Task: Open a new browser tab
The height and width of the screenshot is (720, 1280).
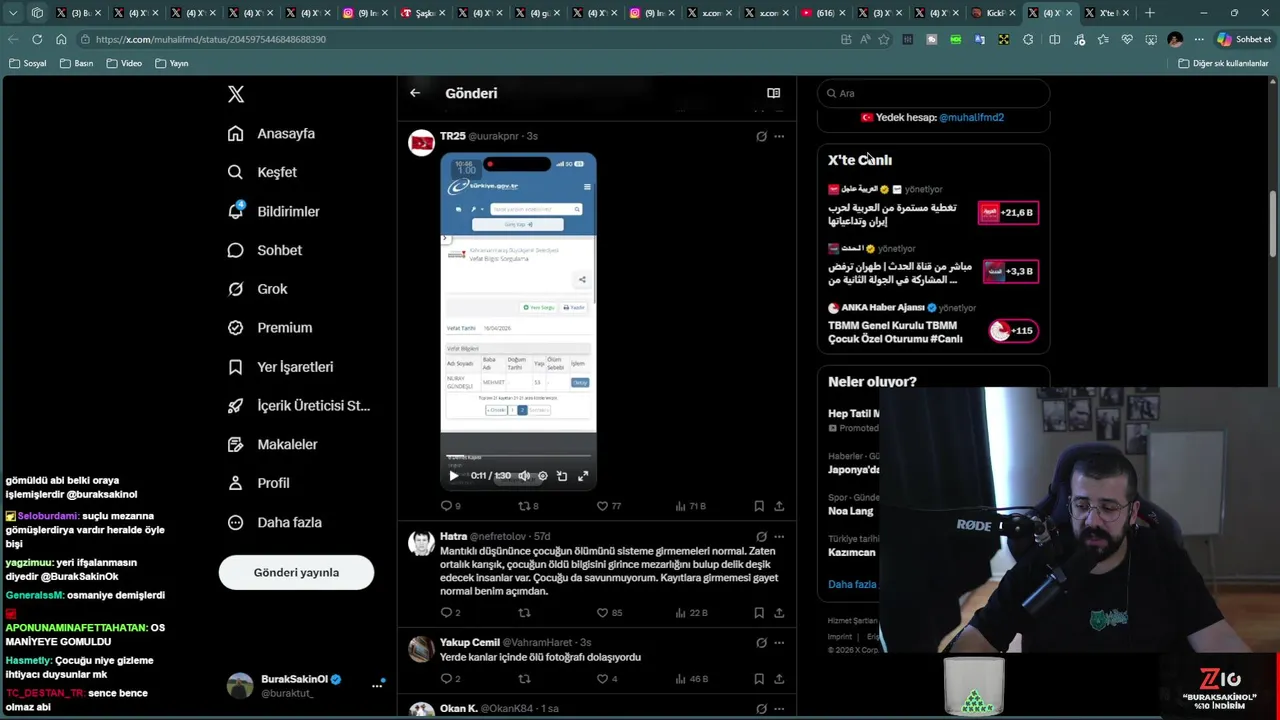Action: pyautogui.click(x=1150, y=13)
